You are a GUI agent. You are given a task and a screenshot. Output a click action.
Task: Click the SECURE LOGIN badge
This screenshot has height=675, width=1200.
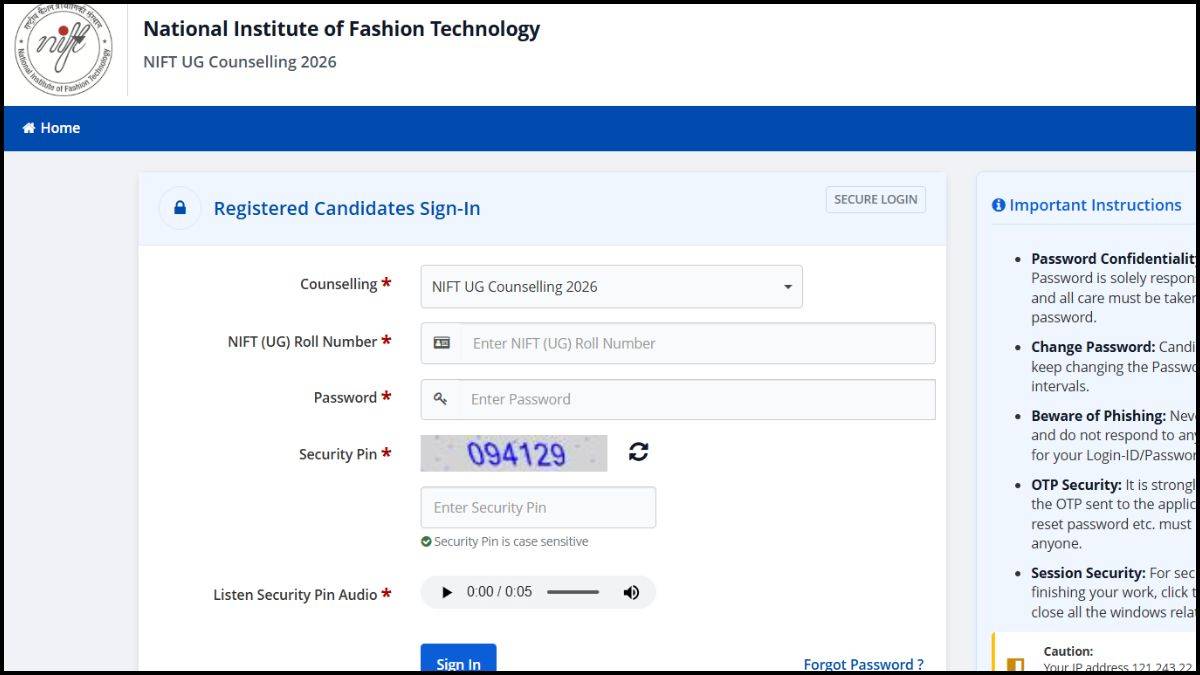point(875,199)
